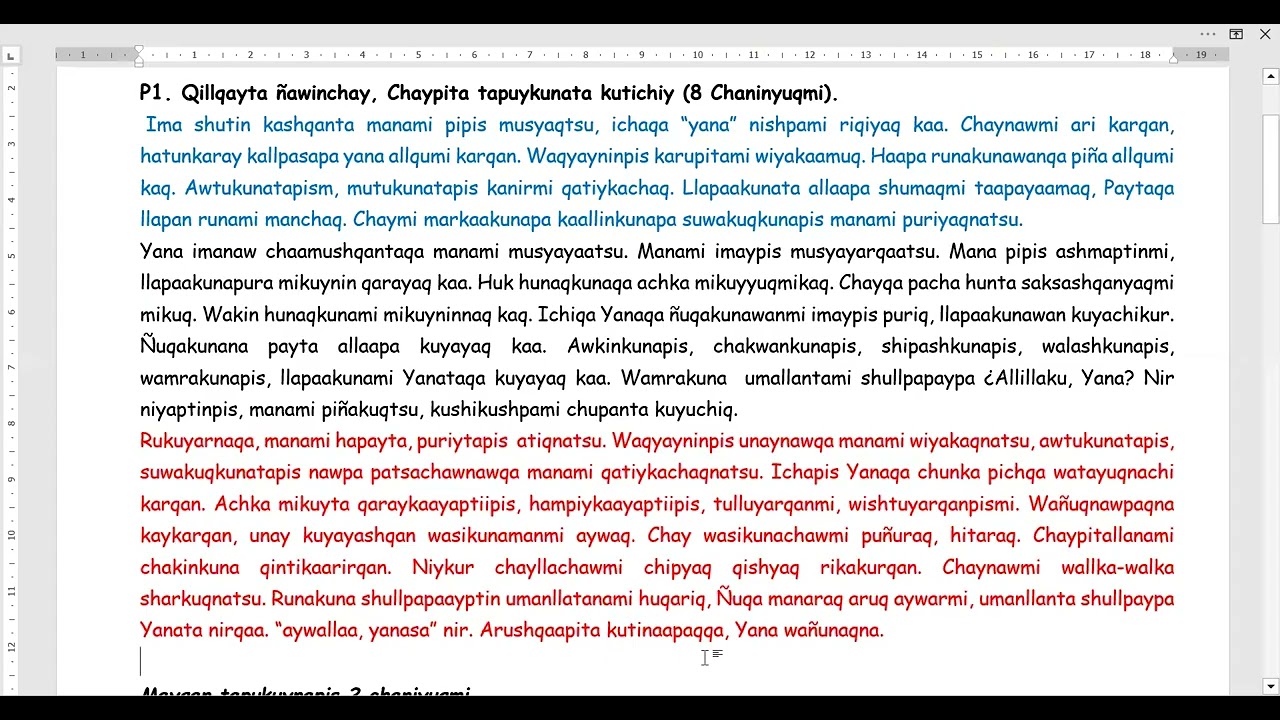Open the Ribbon Display Options button
Viewport: 1280px width, 720px height.
[1236, 34]
